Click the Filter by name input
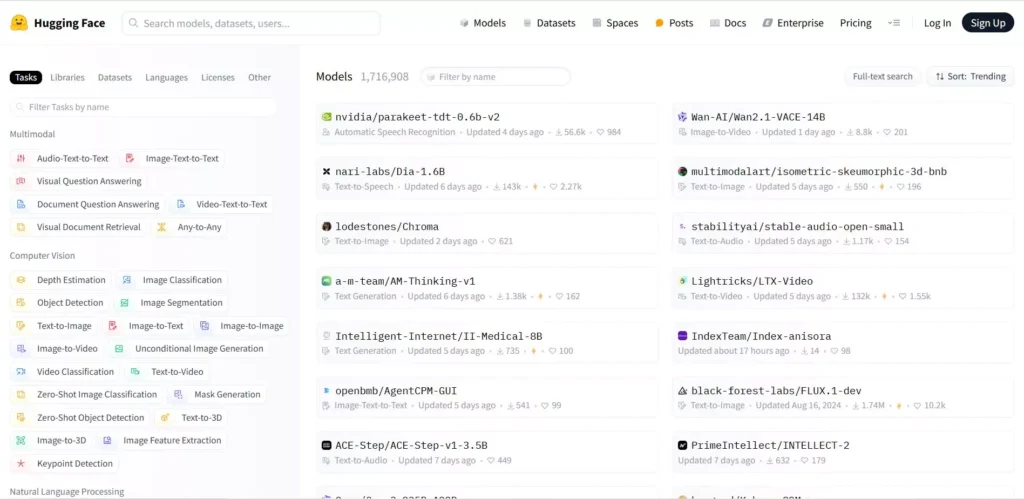Screen dimensions: 1024x499 tap(496, 76)
